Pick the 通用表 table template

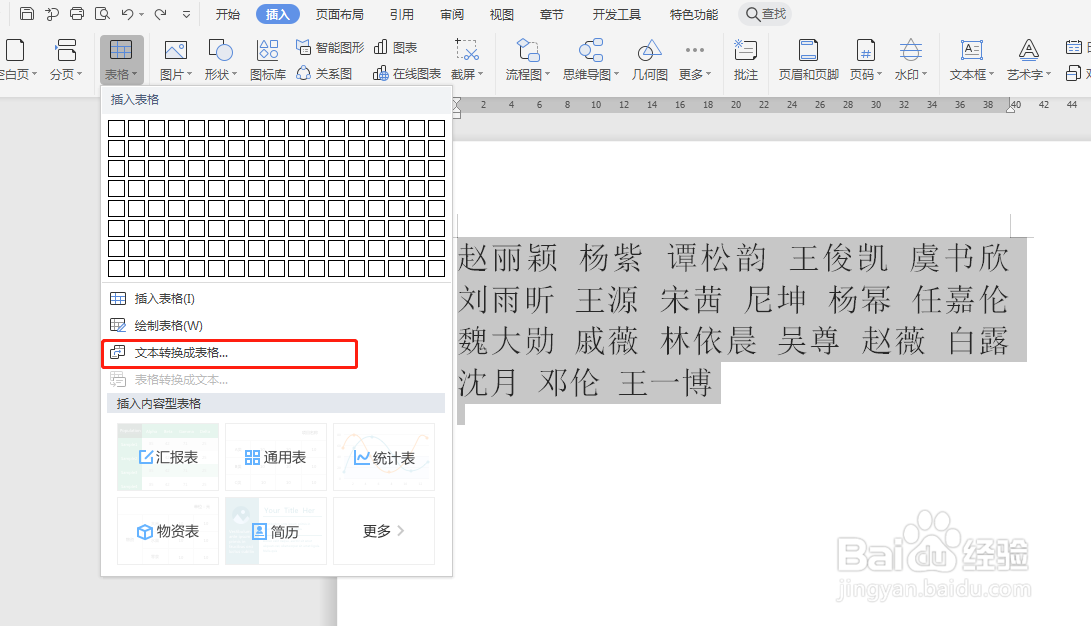point(276,457)
